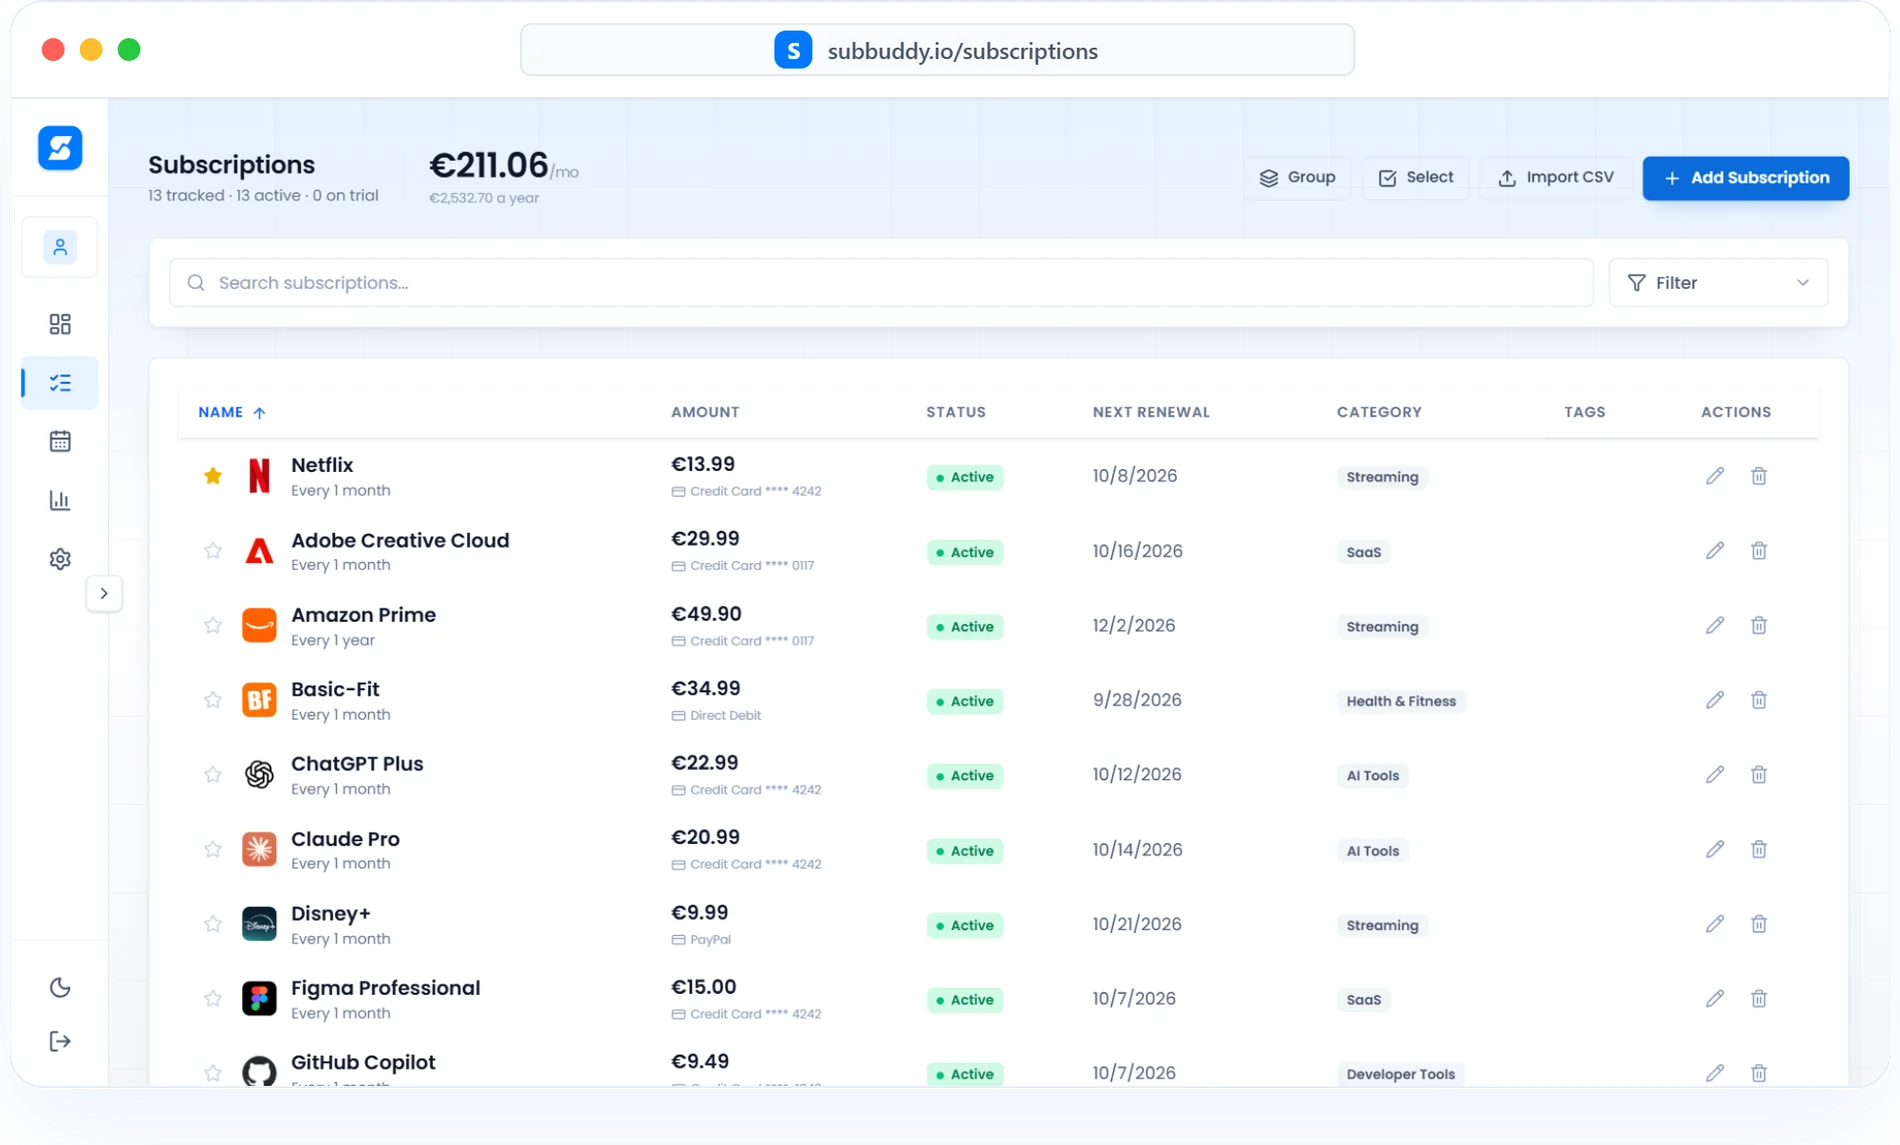Screen dimensions: 1900x1145
Task: Select the subscriptions list sidebar tab
Action: point(60,383)
